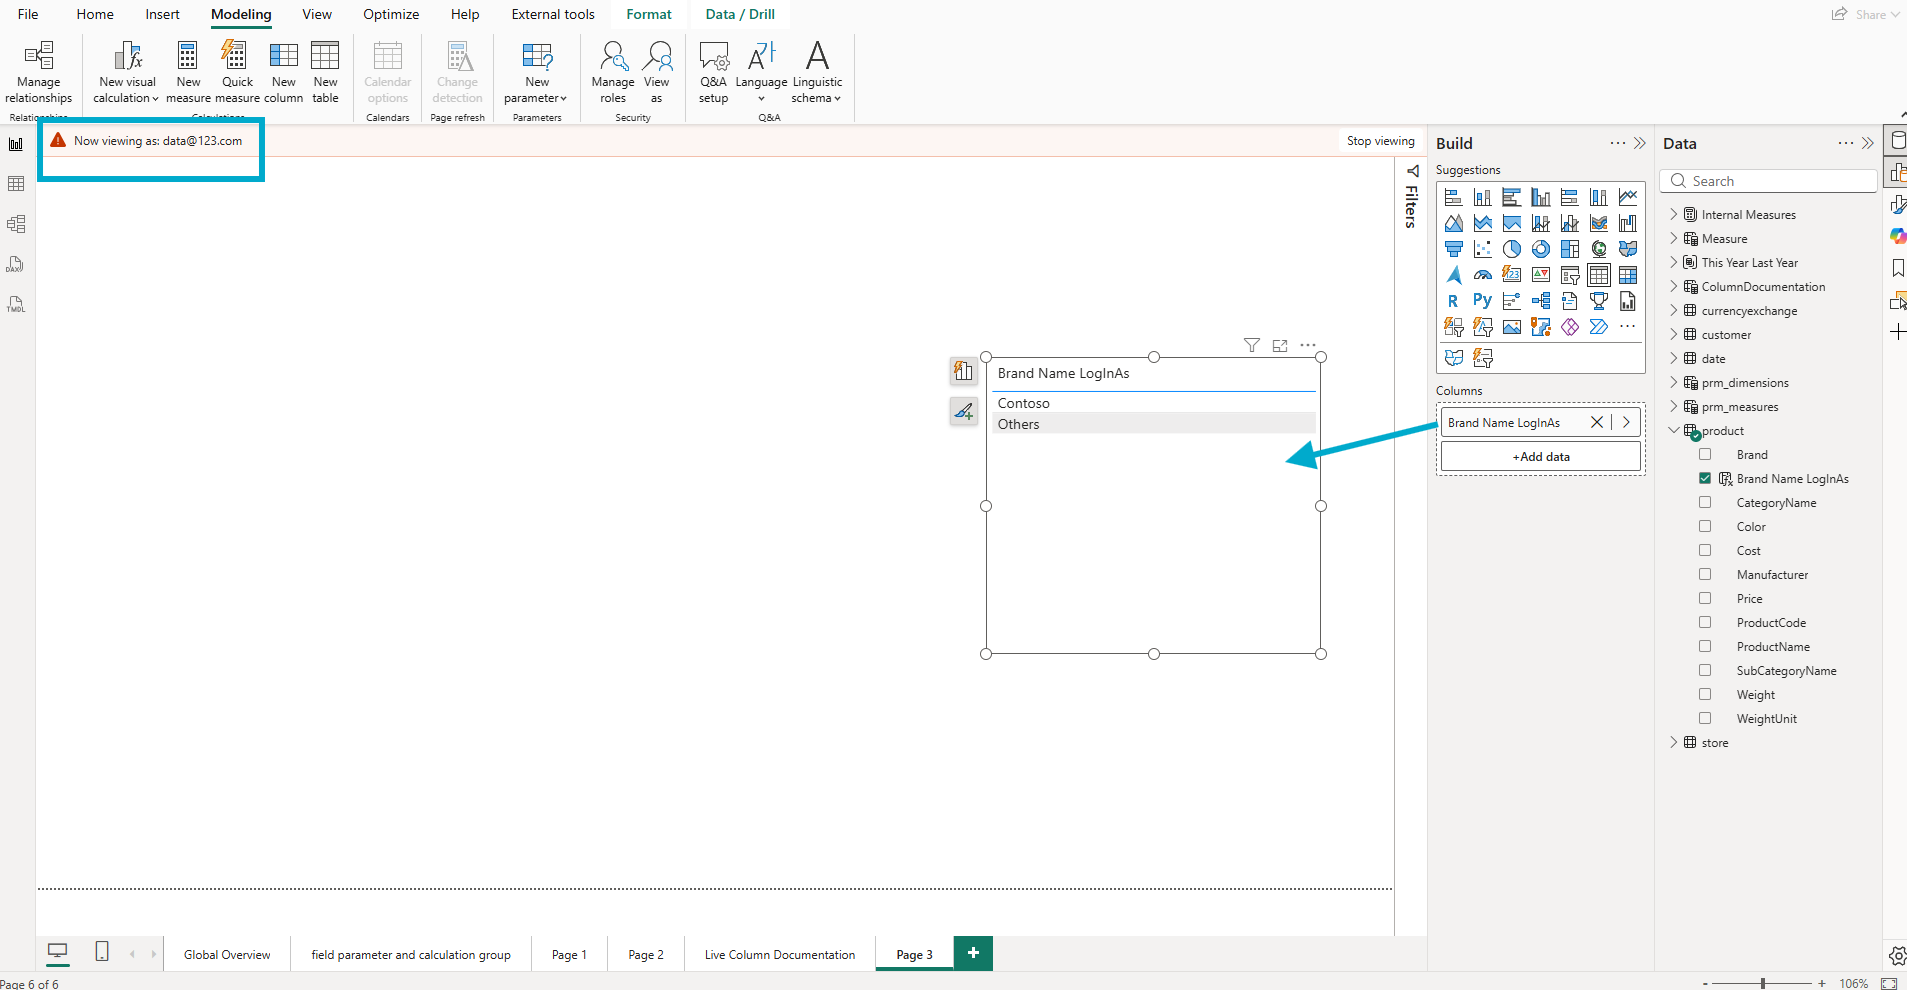Select the clustered column chart visual
1907x990 pixels.
point(1540,197)
